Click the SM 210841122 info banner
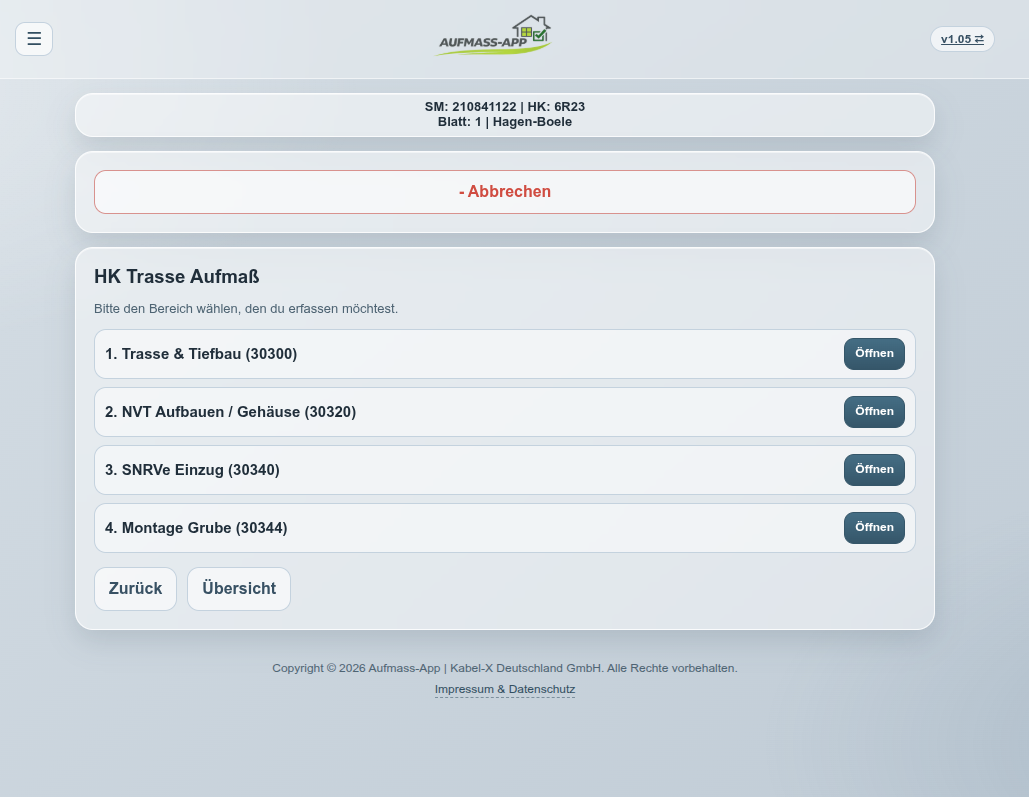 (x=504, y=106)
